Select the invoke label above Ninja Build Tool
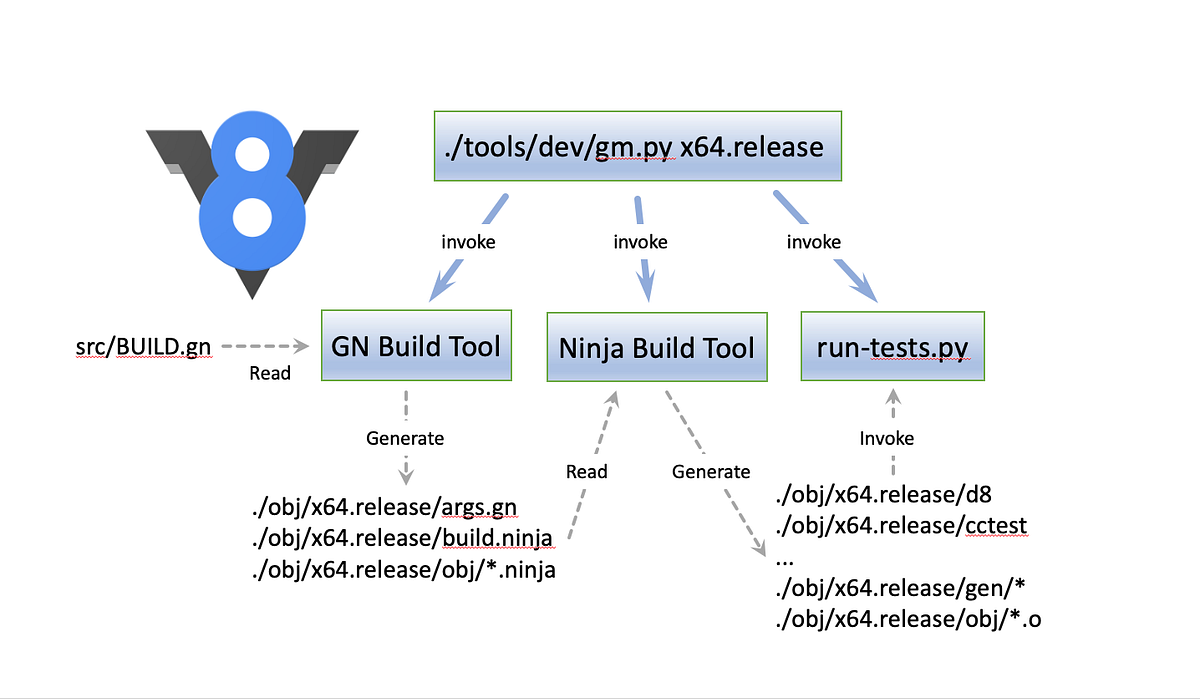This screenshot has height=699, width=1200. [640, 242]
